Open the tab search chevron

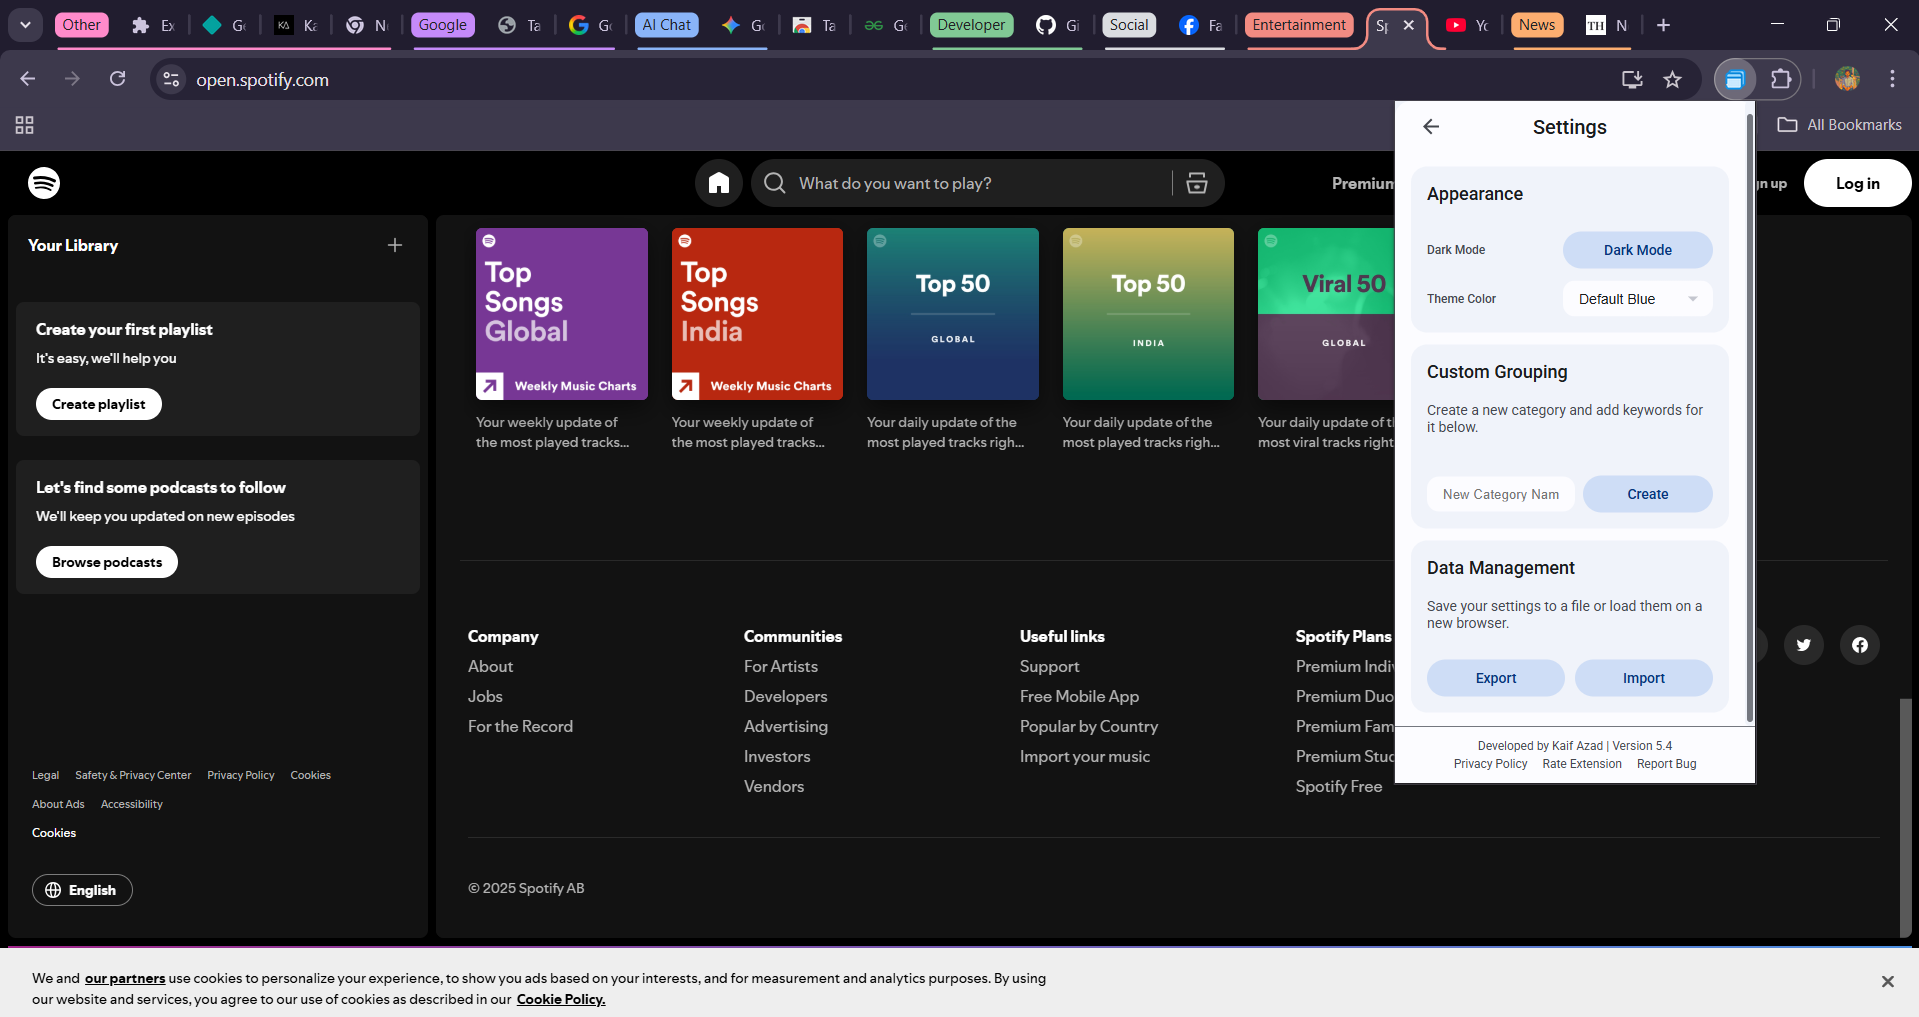coord(24,24)
